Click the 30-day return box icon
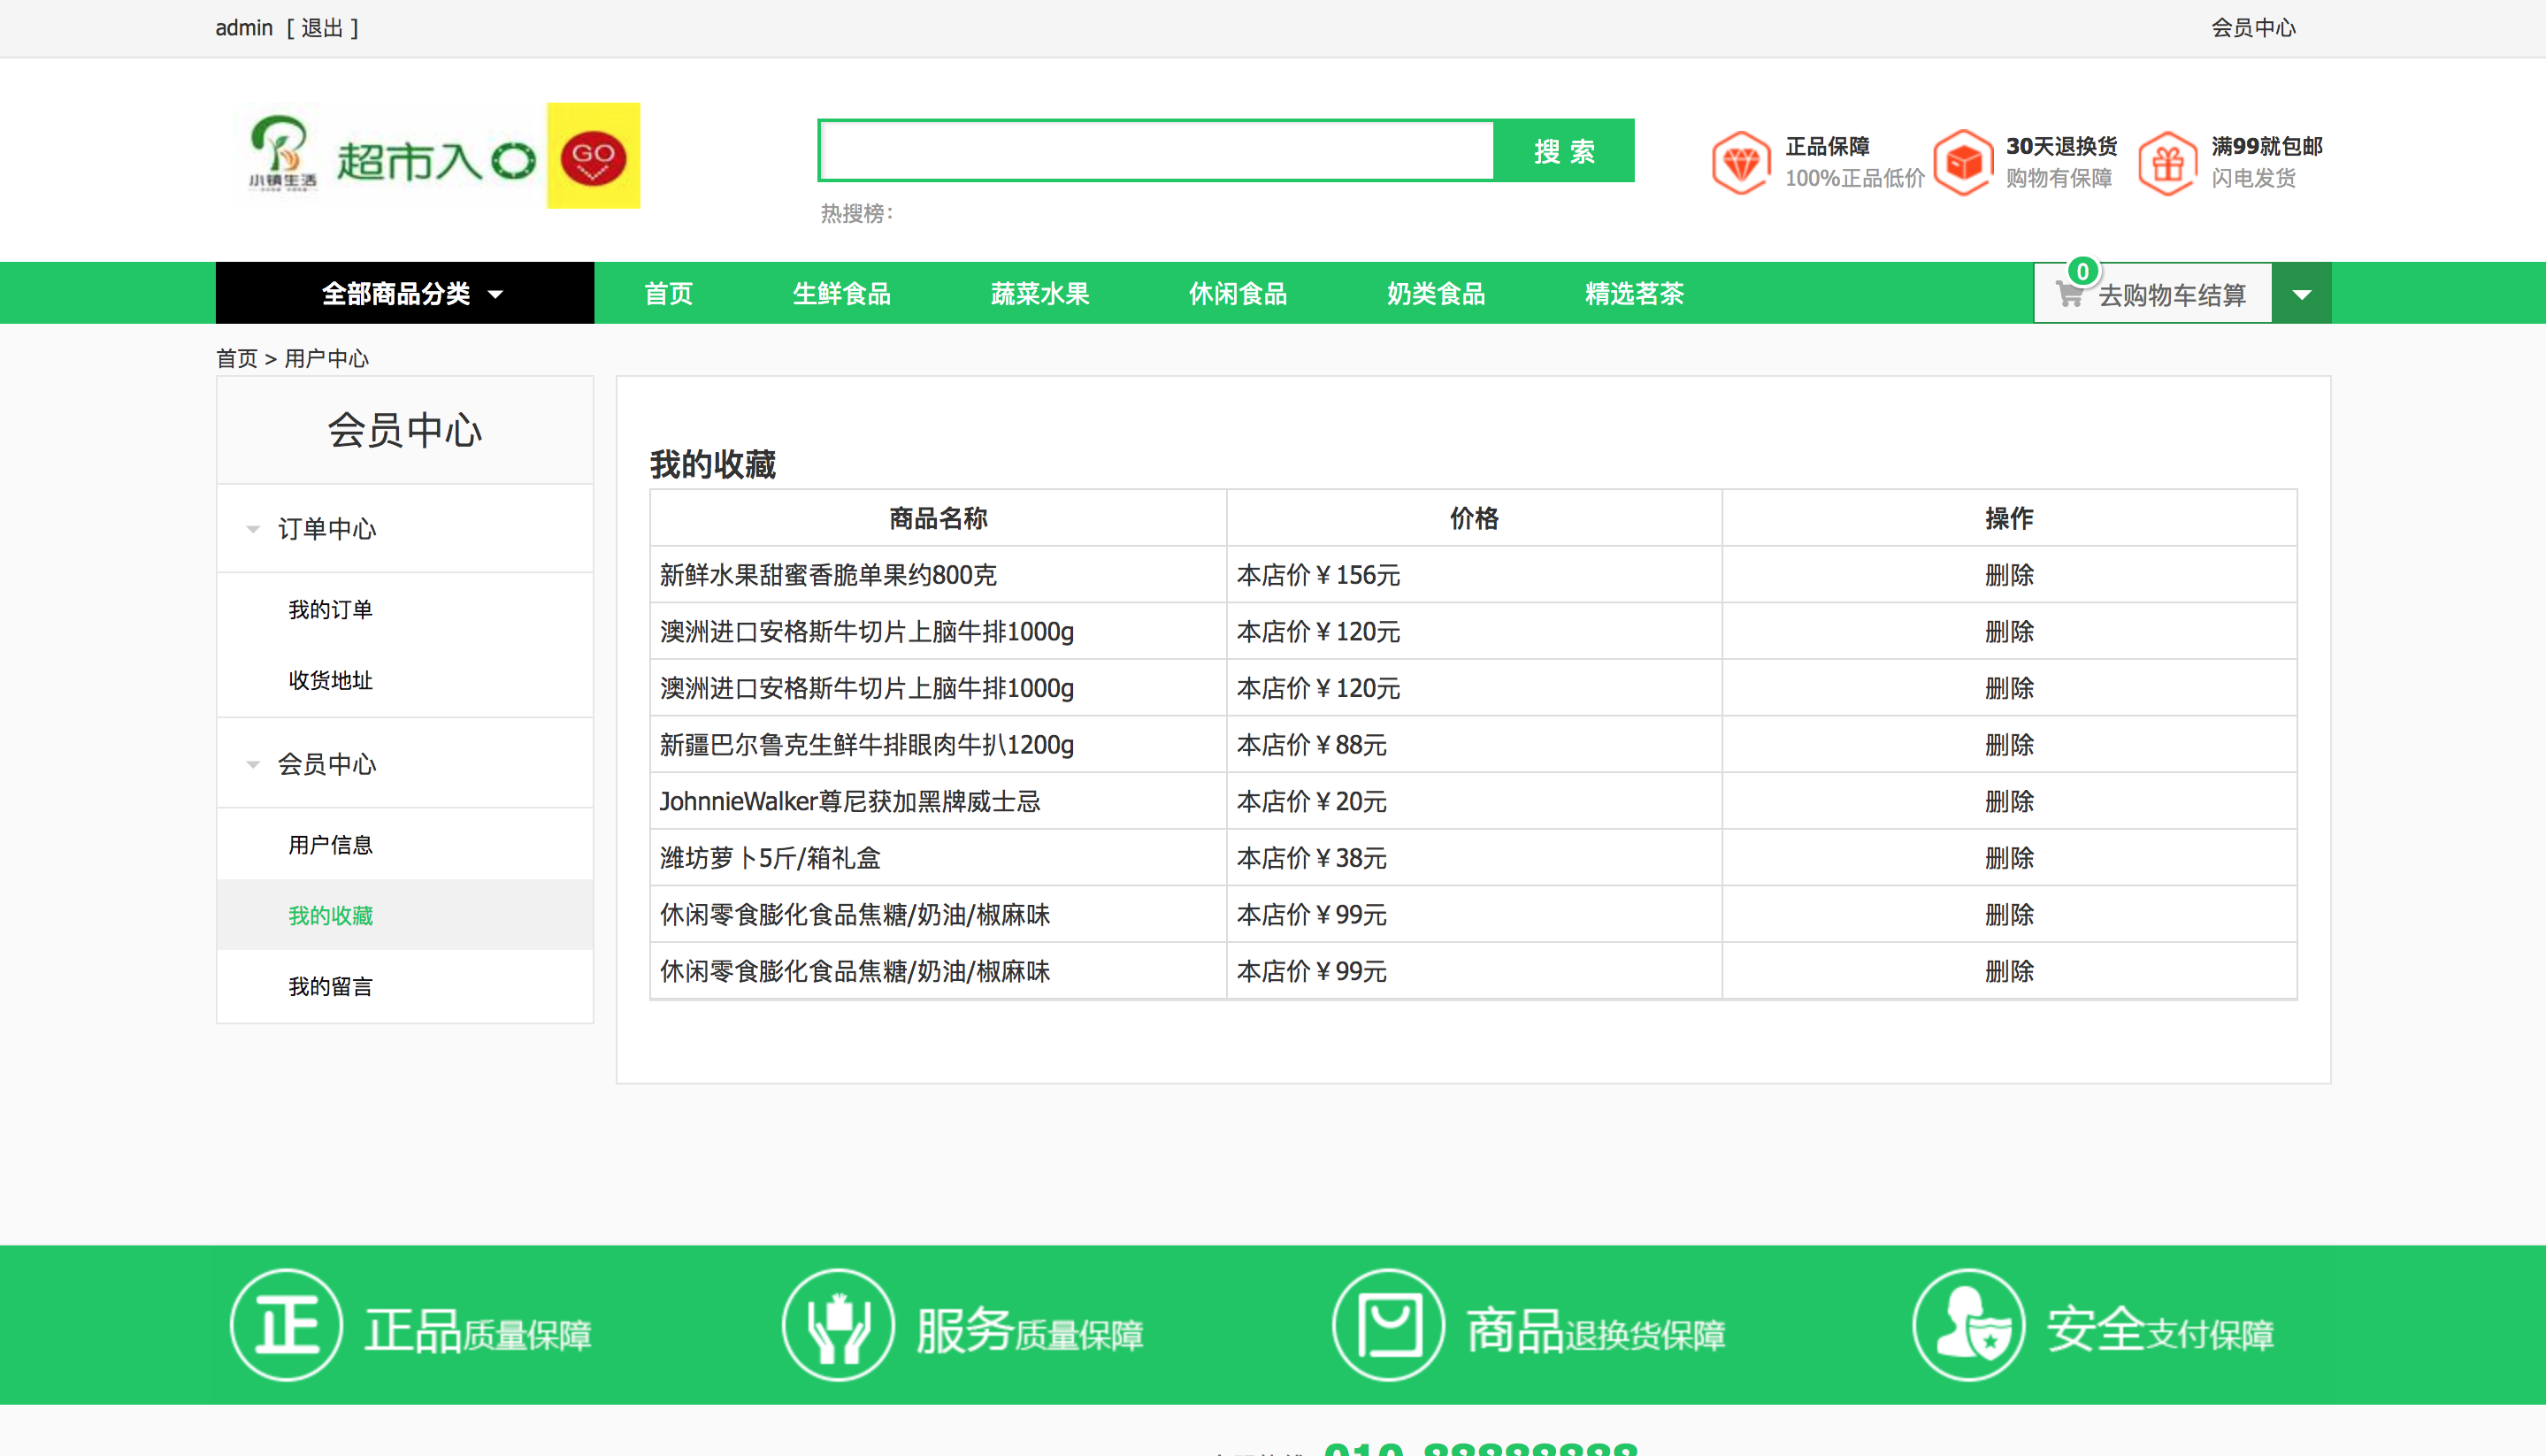Viewport: 2546px width, 1456px height. point(1963,162)
